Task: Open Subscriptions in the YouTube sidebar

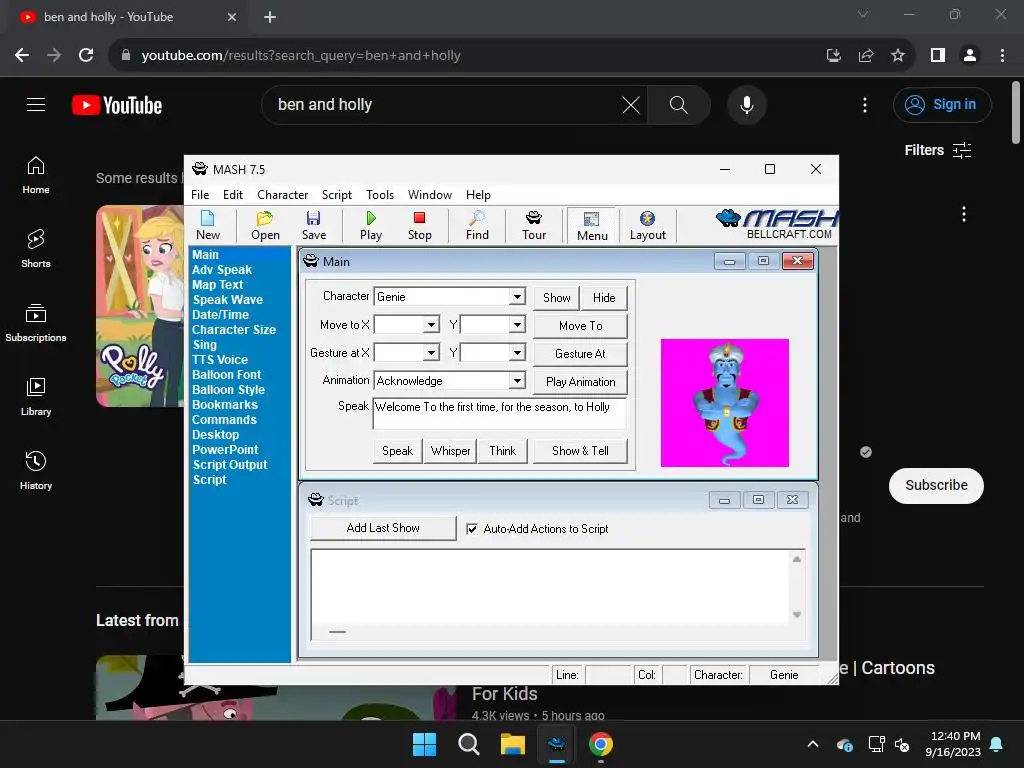Action: tap(36, 323)
